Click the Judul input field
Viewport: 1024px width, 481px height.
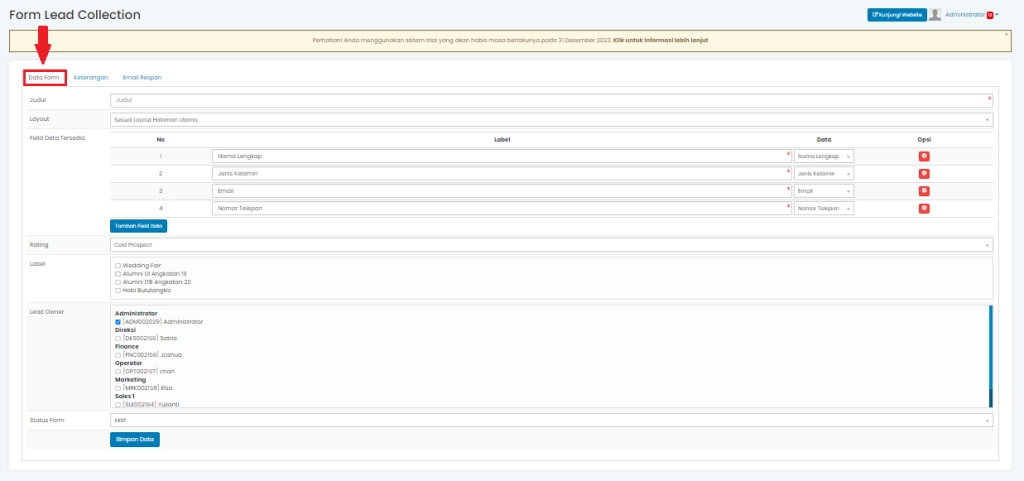pos(551,101)
